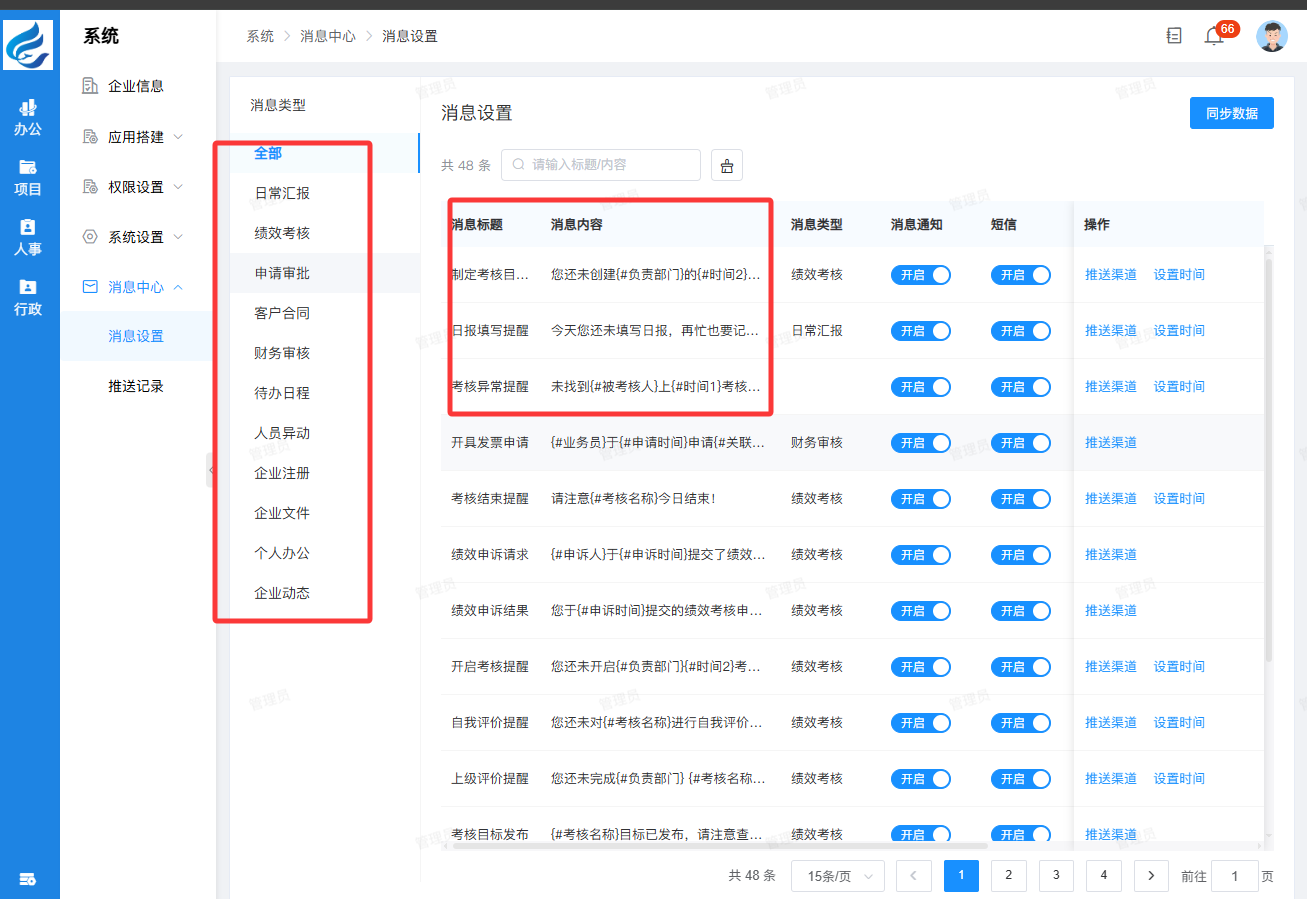Turn off 消息通知 for 考核结束提醒

(920, 499)
